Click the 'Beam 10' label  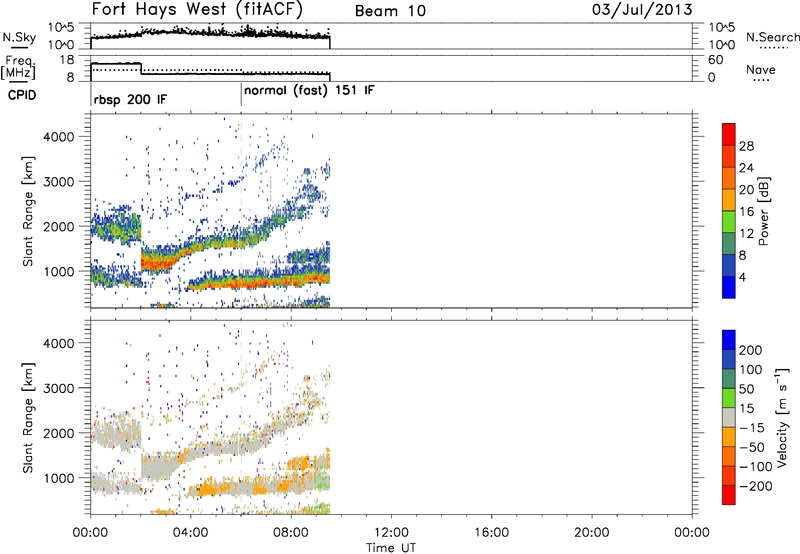[390, 11]
